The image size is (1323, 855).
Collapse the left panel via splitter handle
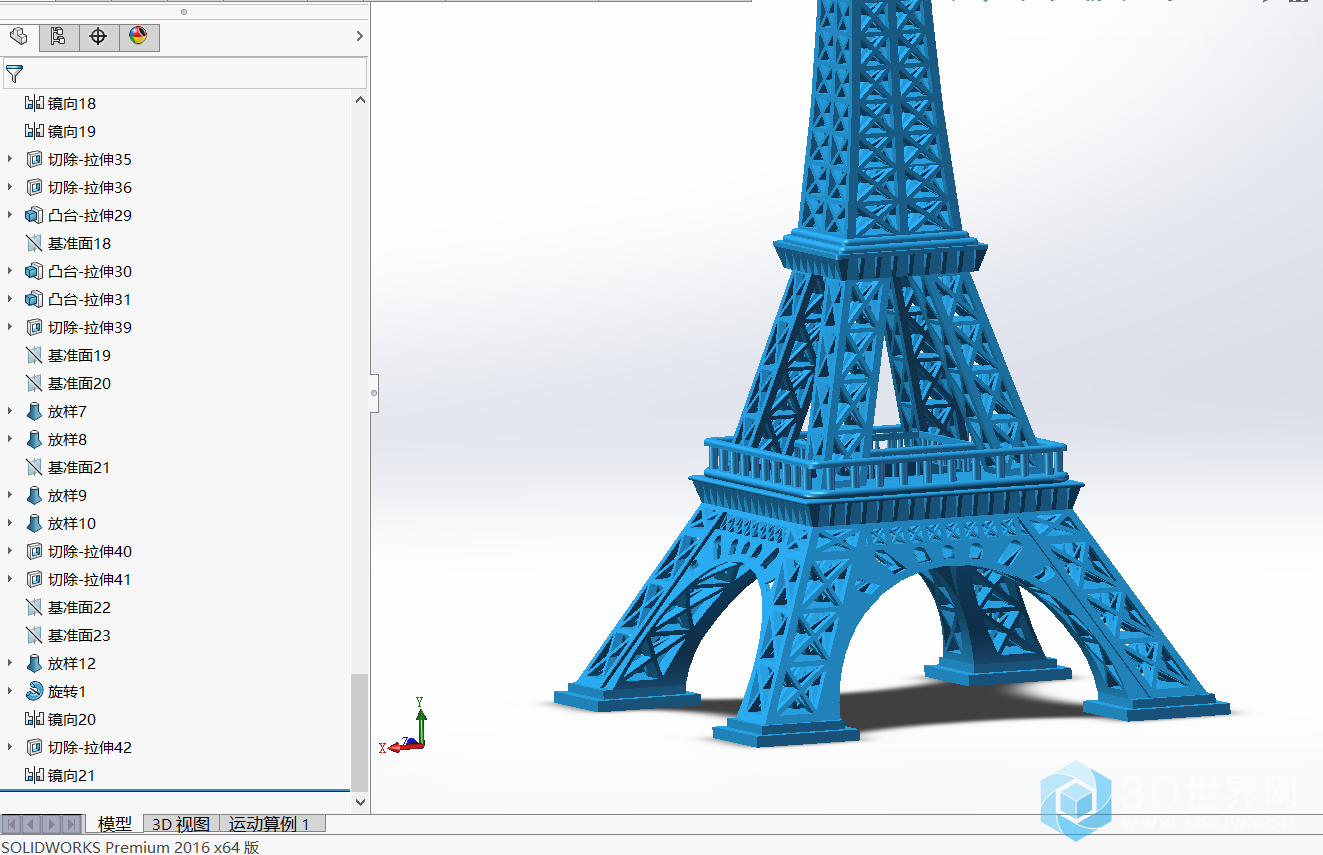coord(374,393)
